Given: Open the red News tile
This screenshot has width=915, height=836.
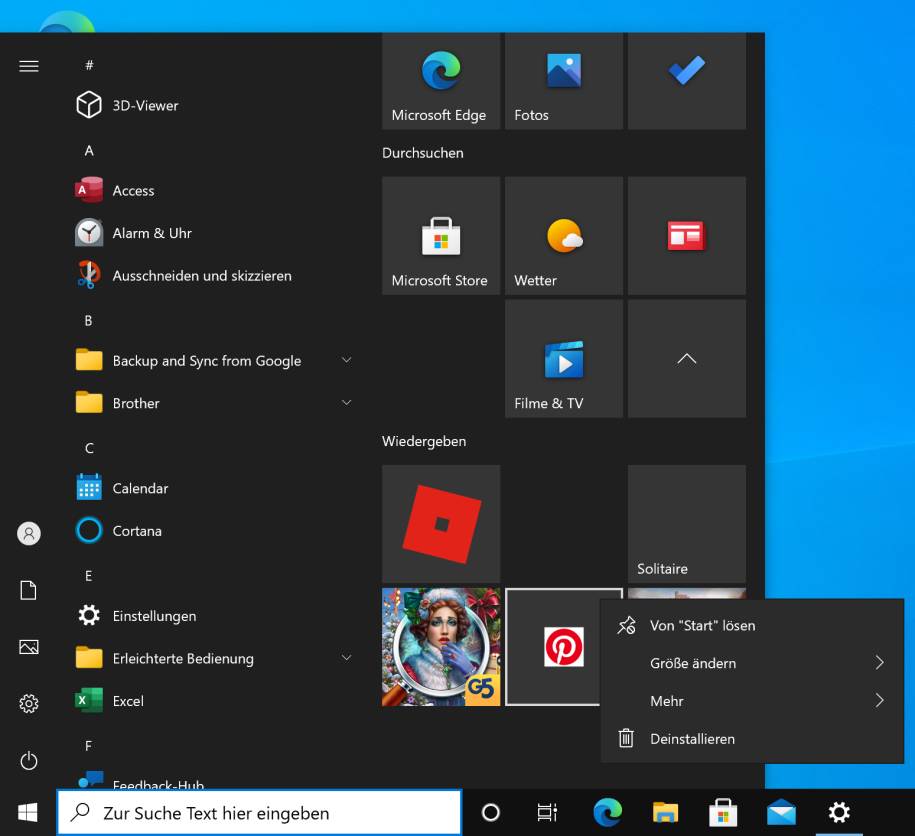Looking at the screenshot, I should [x=687, y=236].
